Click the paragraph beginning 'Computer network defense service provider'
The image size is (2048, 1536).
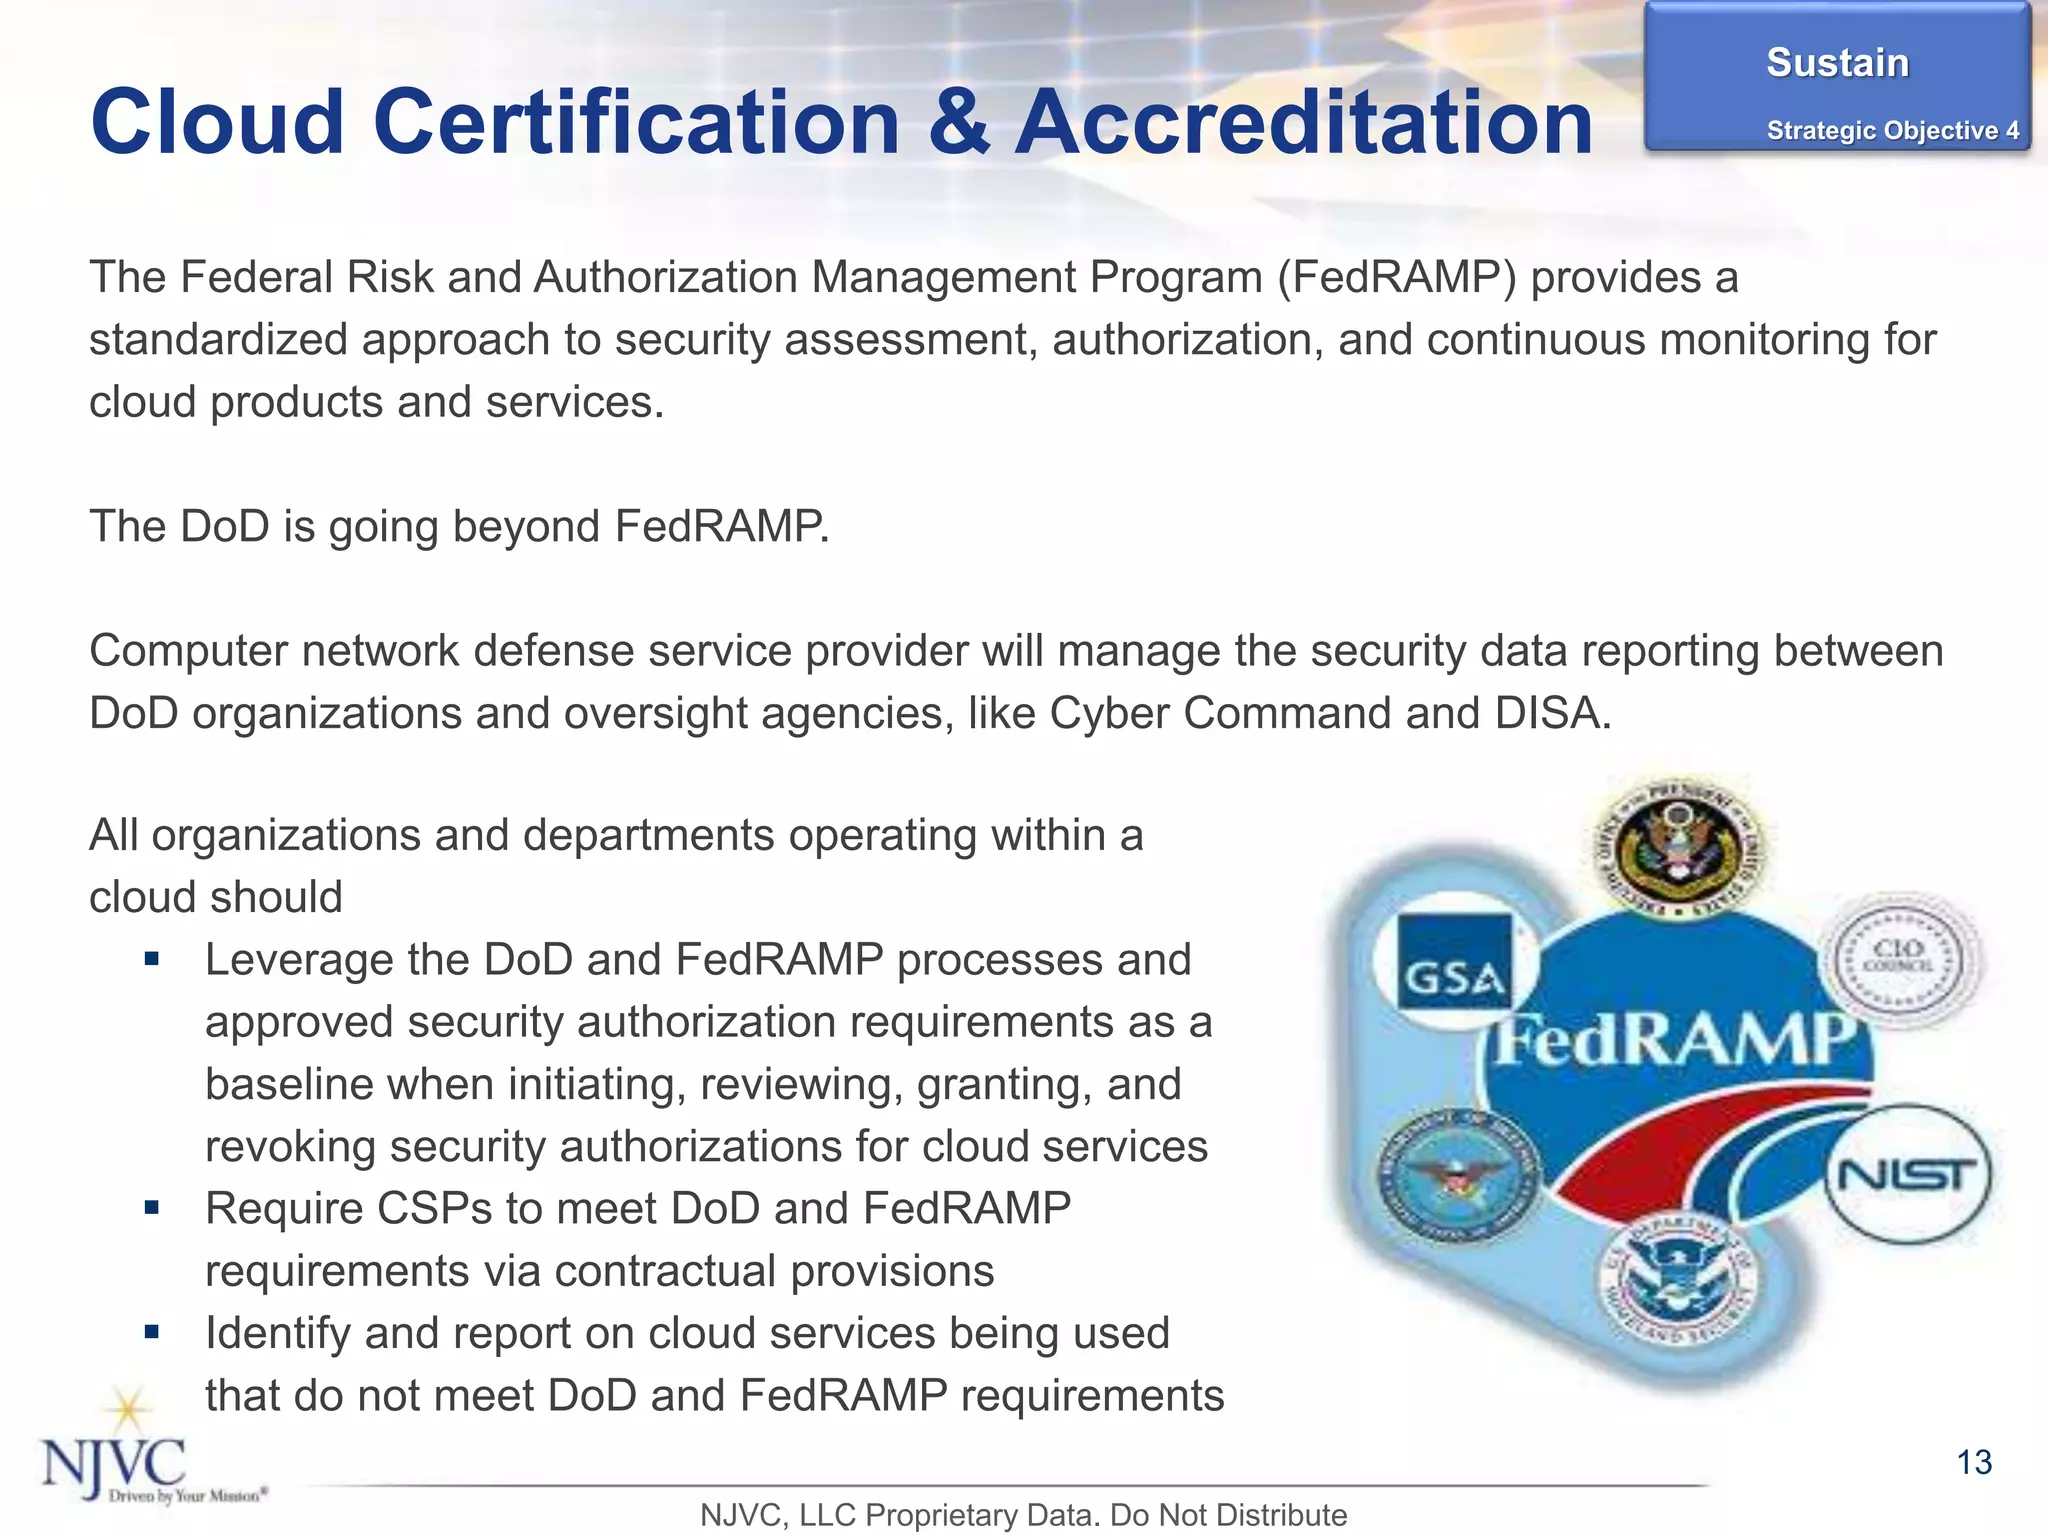click(x=1016, y=681)
